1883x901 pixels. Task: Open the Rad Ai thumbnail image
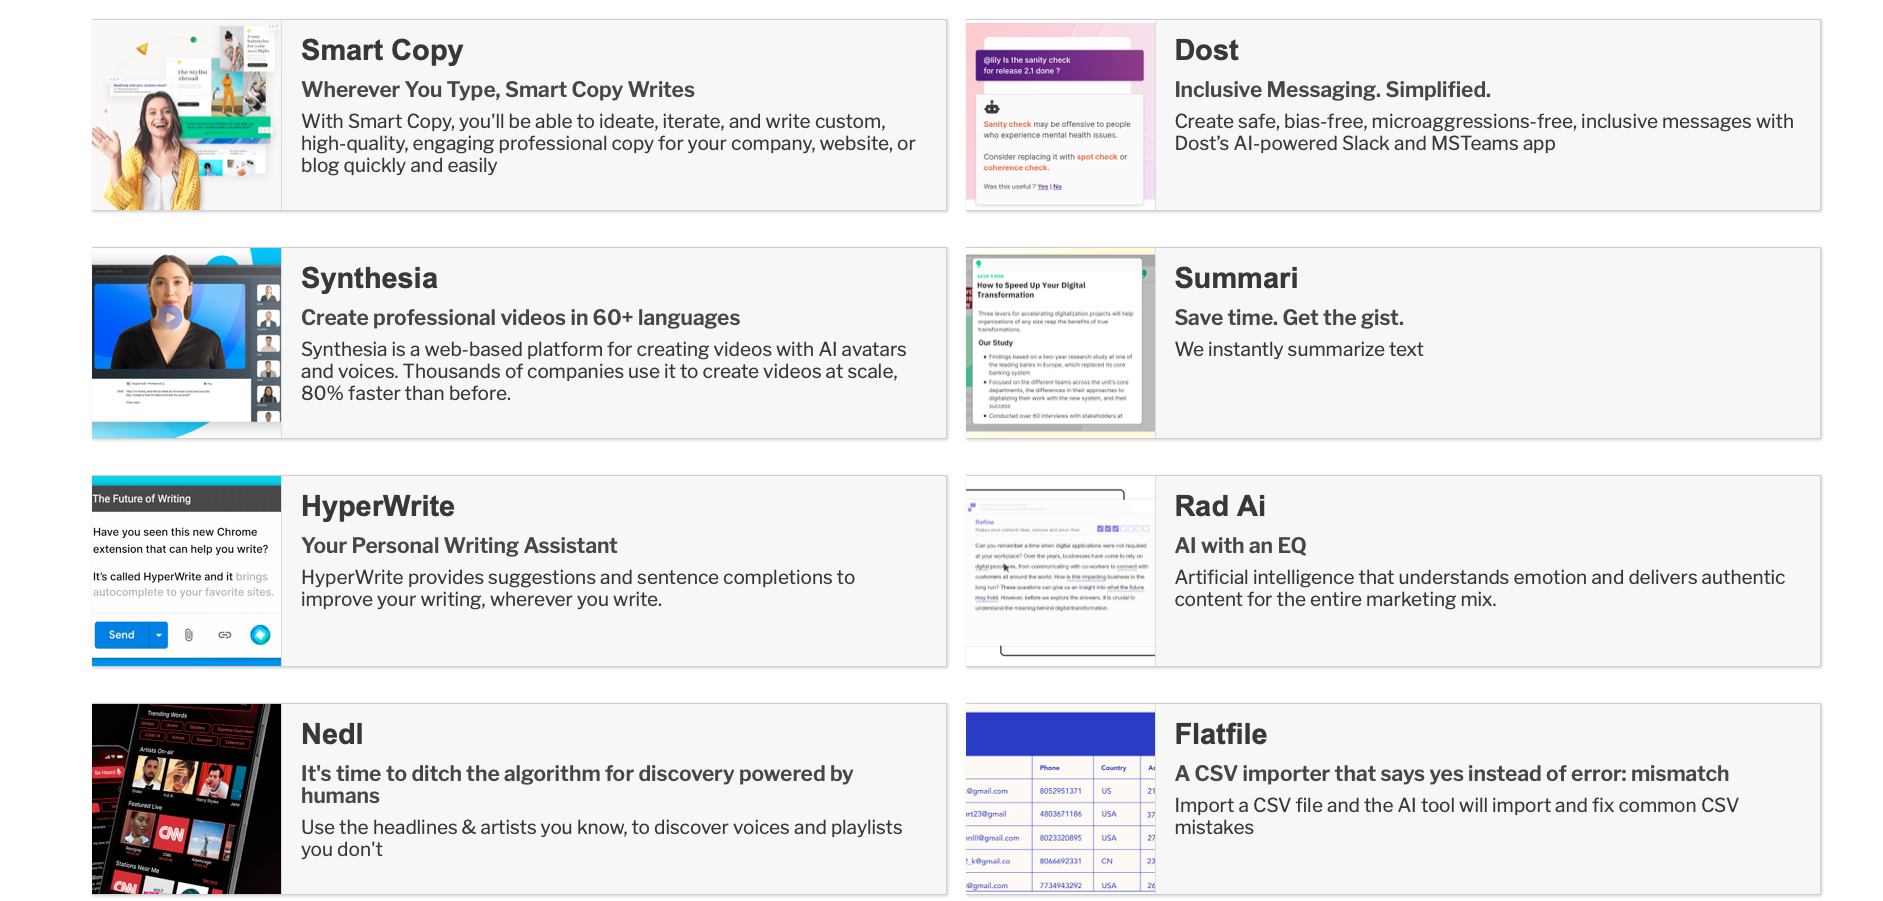pyautogui.click(x=1060, y=571)
